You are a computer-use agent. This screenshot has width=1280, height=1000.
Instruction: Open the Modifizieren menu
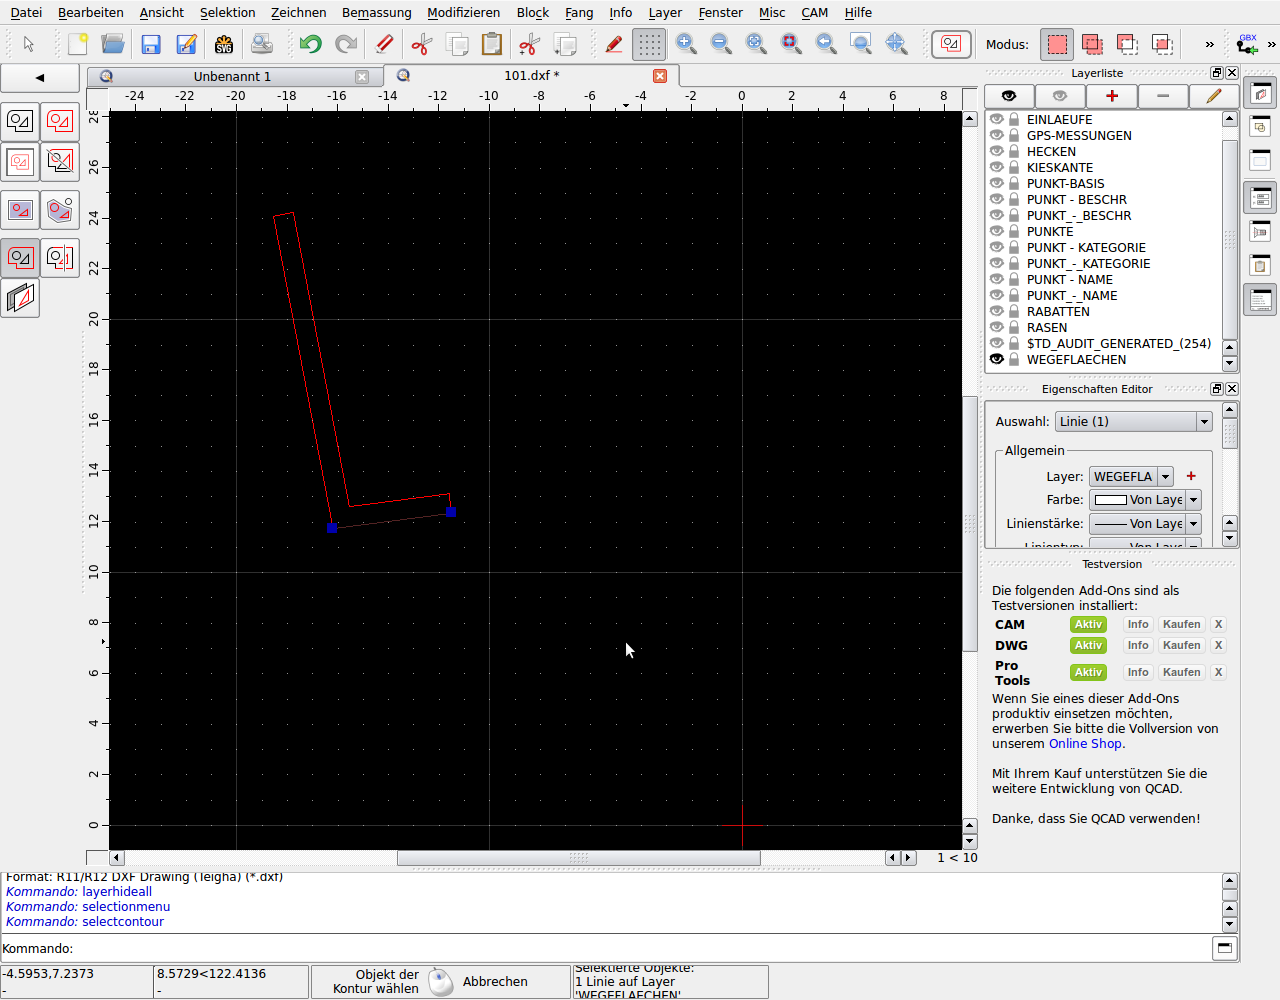click(x=463, y=13)
